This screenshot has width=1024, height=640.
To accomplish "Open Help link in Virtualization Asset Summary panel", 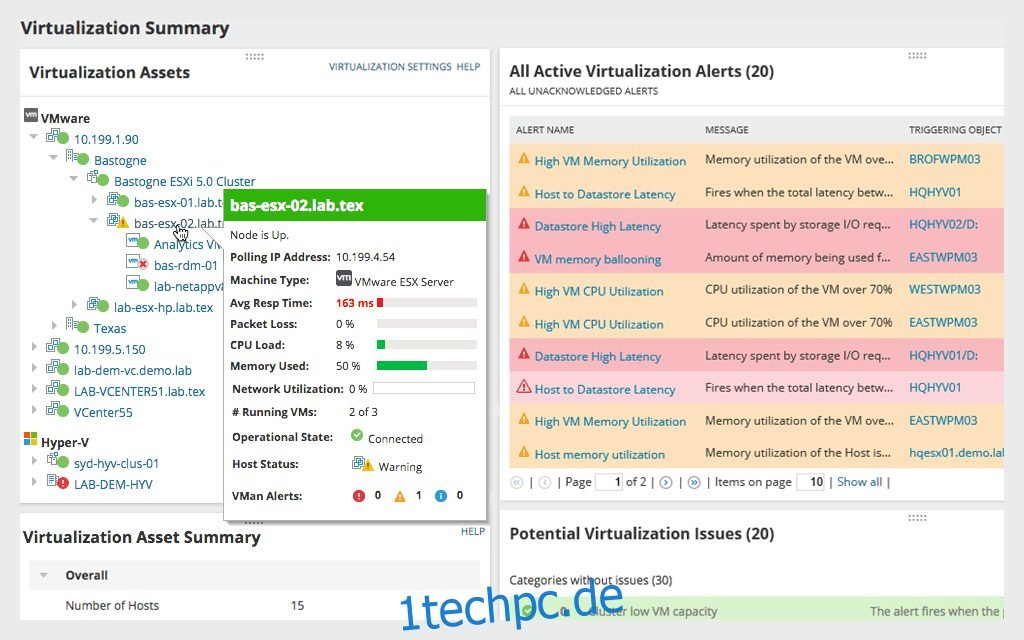I will click(473, 532).
